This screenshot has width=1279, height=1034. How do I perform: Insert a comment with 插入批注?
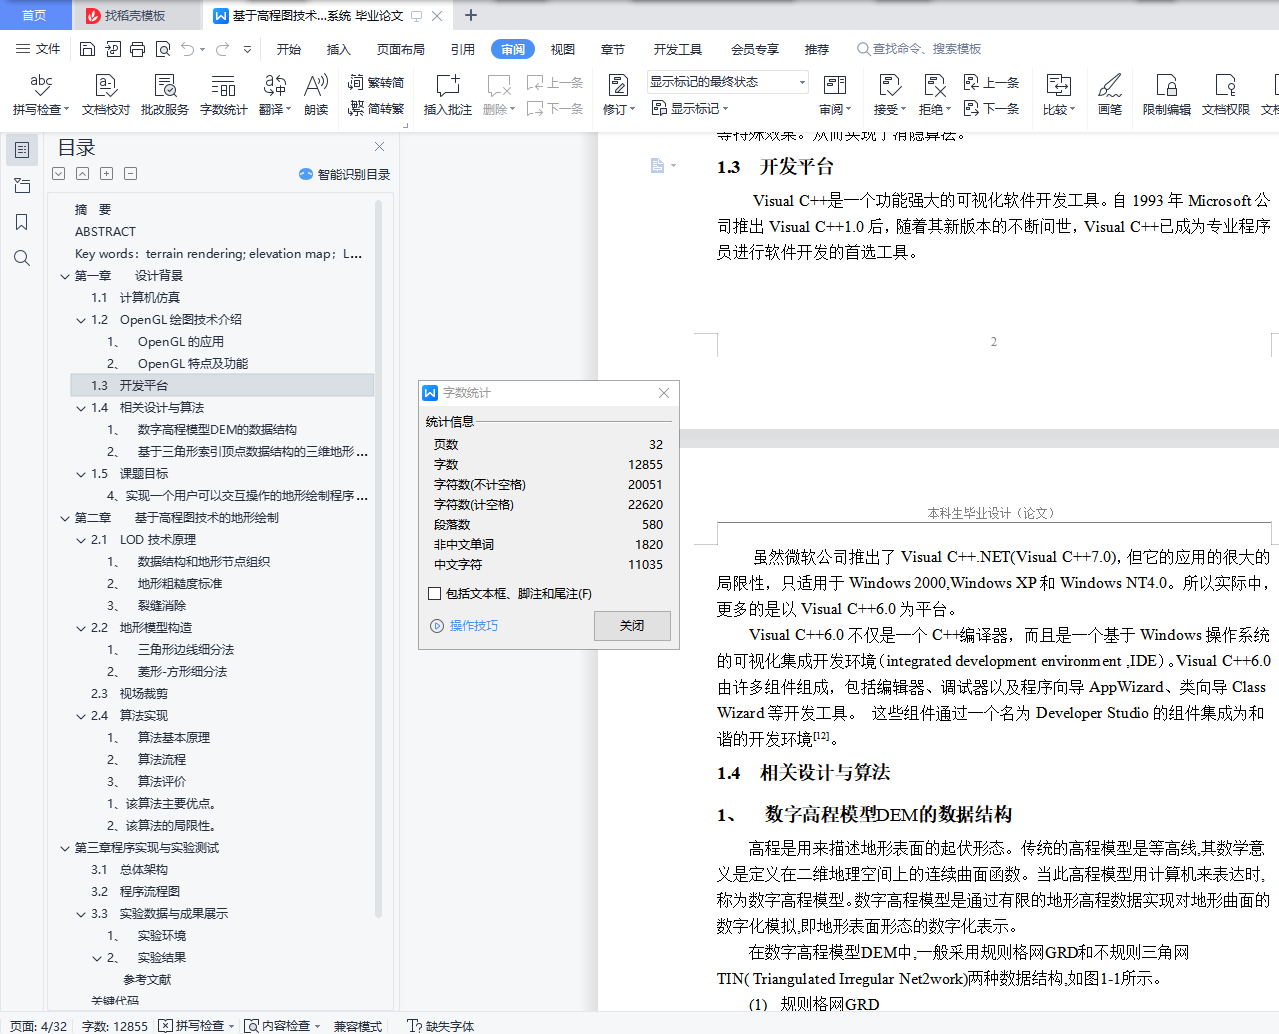click(447, 95)
